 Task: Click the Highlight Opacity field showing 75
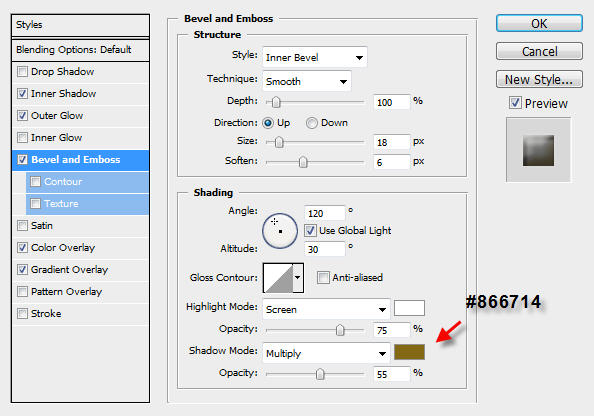[x=392, y=330]
